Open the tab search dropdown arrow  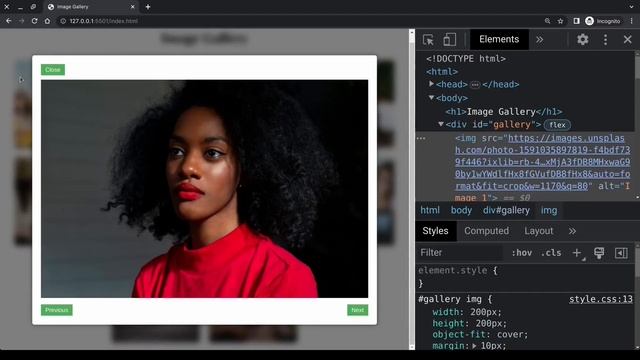tap(631, 7)
